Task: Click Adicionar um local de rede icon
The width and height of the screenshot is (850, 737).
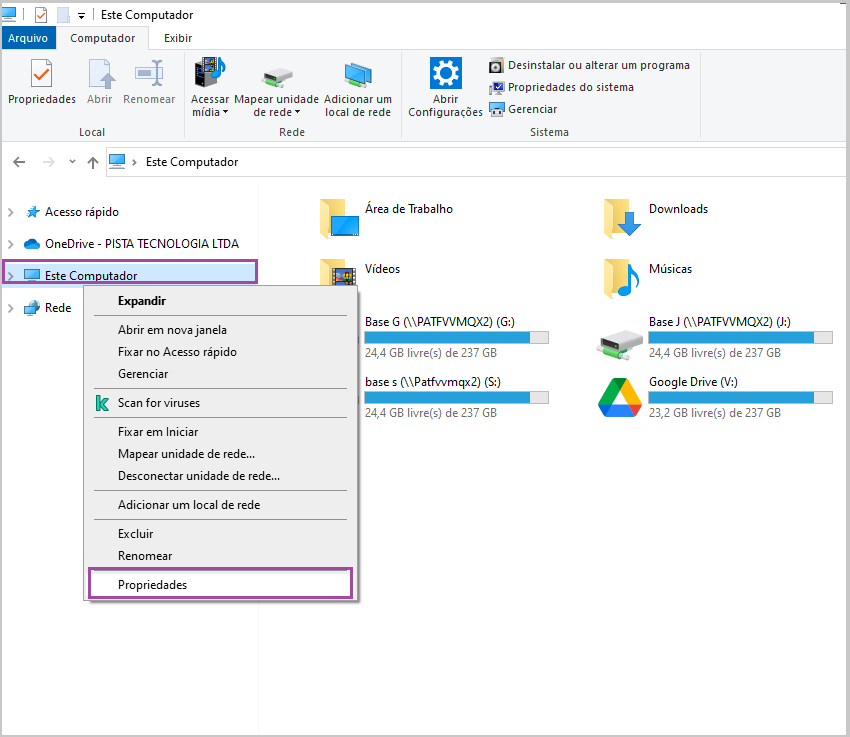Action: 357,76
